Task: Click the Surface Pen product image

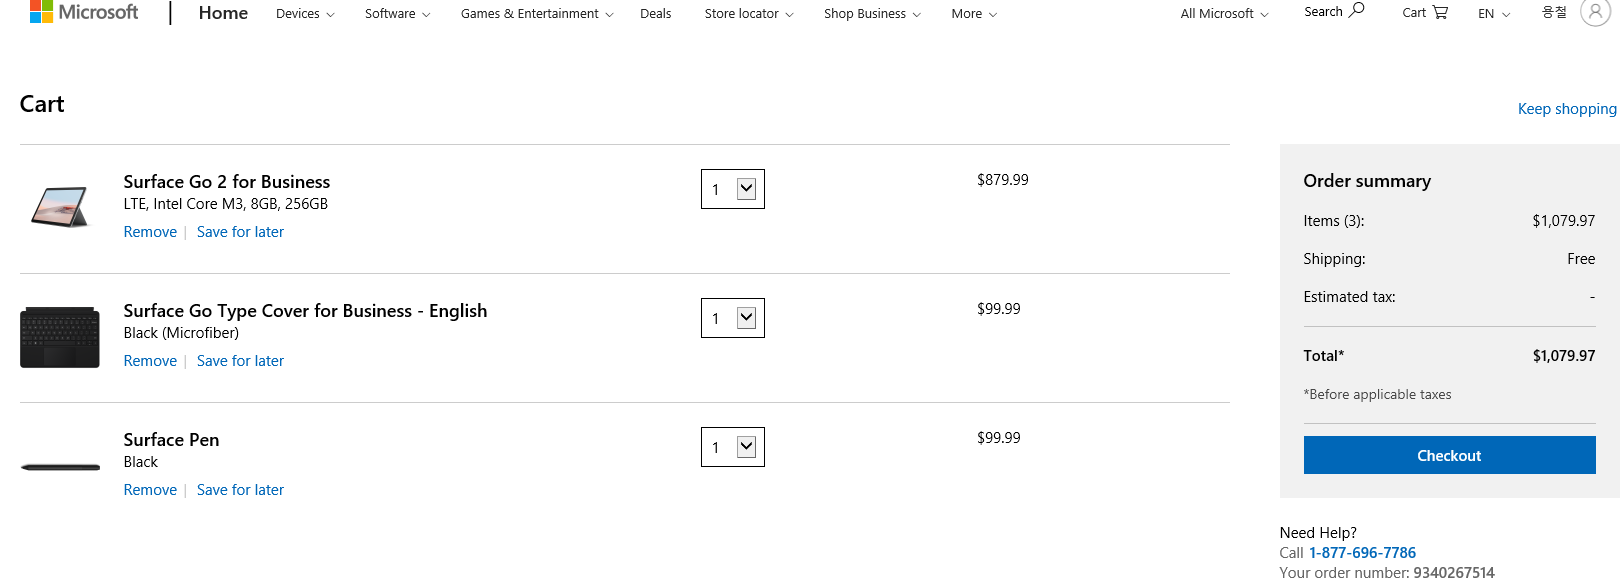Action: tap(60, 466)
